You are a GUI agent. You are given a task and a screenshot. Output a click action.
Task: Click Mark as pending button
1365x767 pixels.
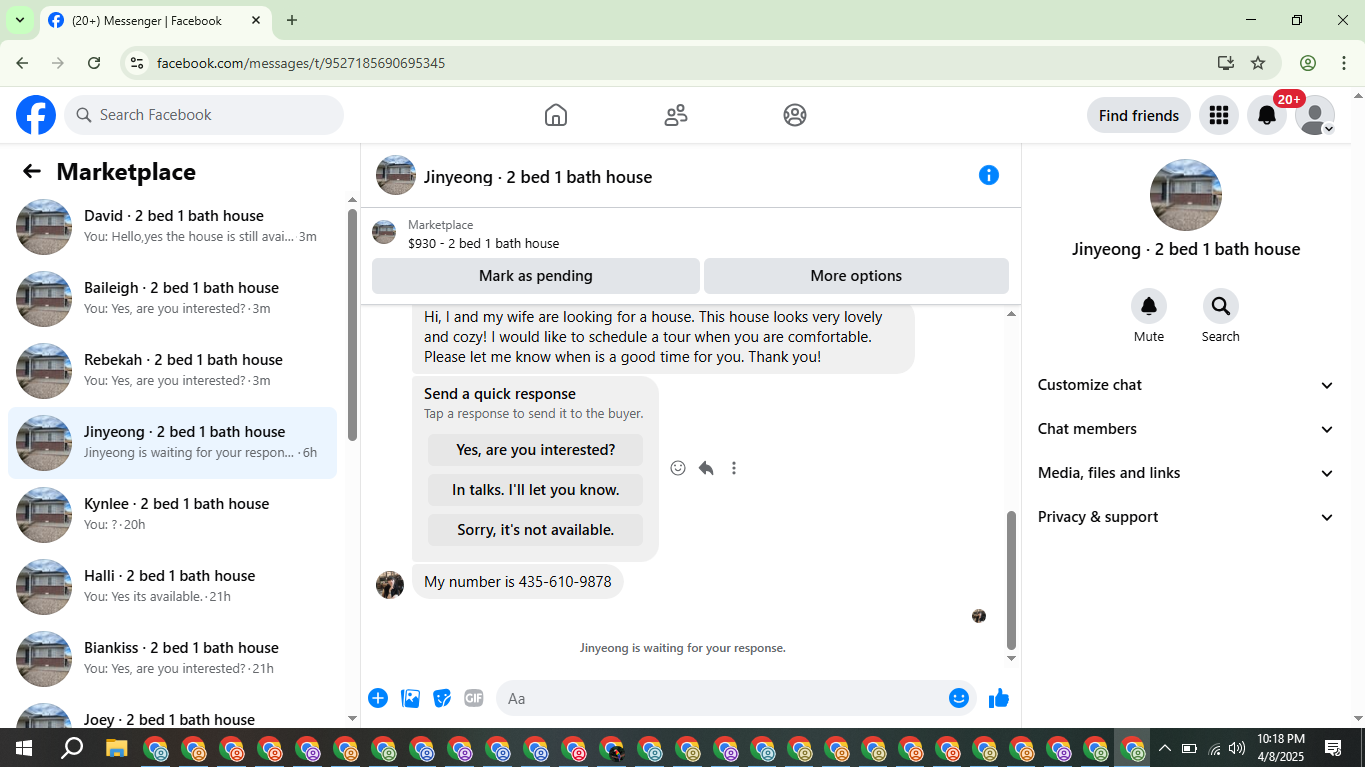536,276
